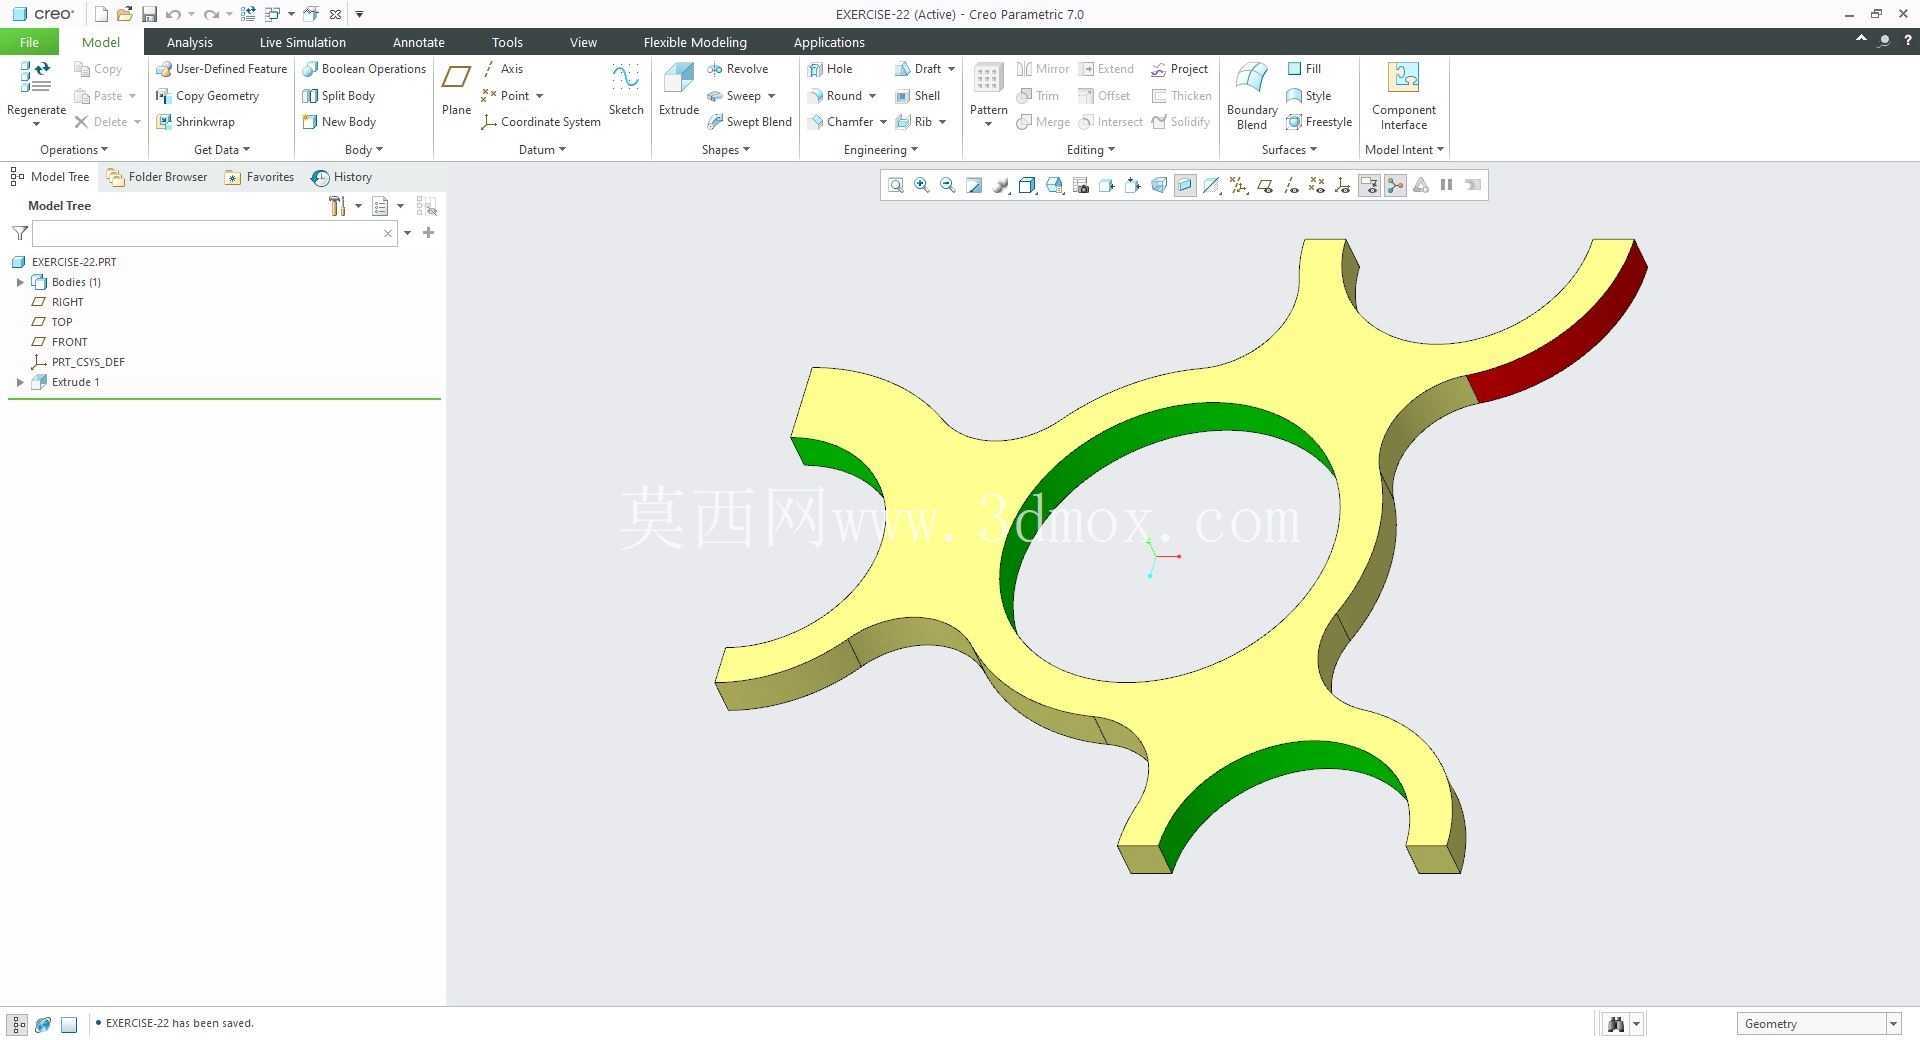The height and width of the screenshot is (1040, 1920).
Task: Click User-Defined Feature button
Action: (x=221, y=69)
